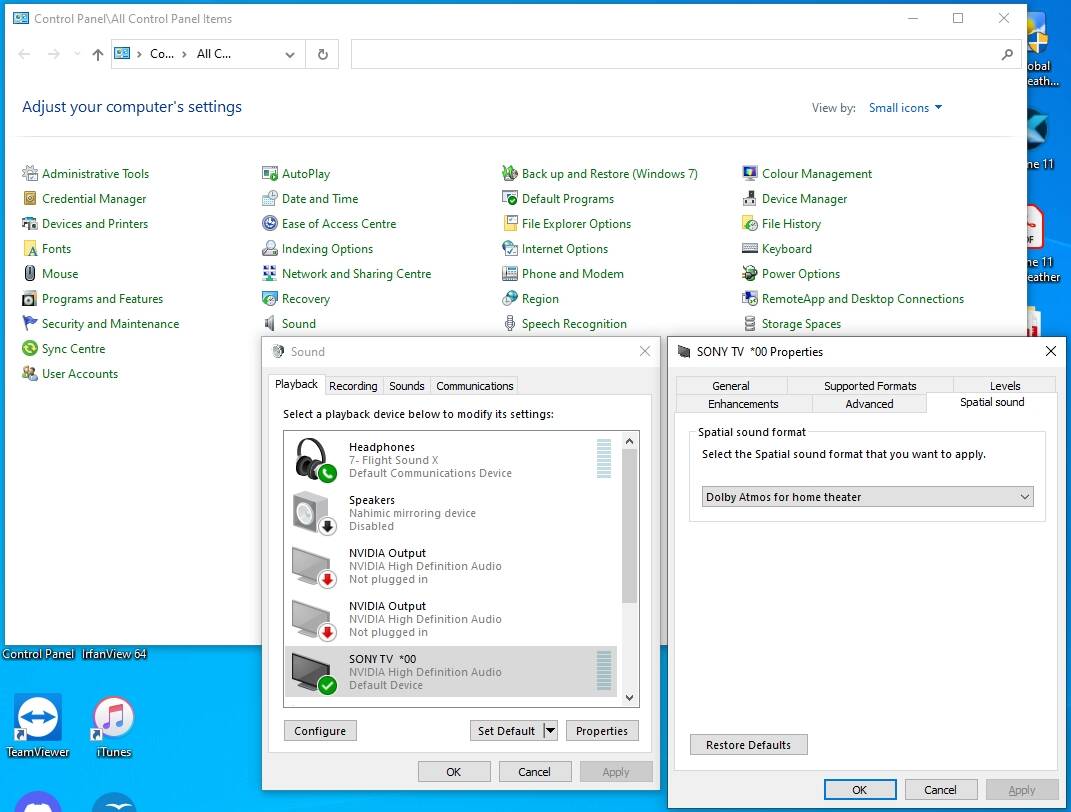Viewport: 1071px width, 812px height.
Task: Select the disabled Speakers device icon
Action: (314, 512)
